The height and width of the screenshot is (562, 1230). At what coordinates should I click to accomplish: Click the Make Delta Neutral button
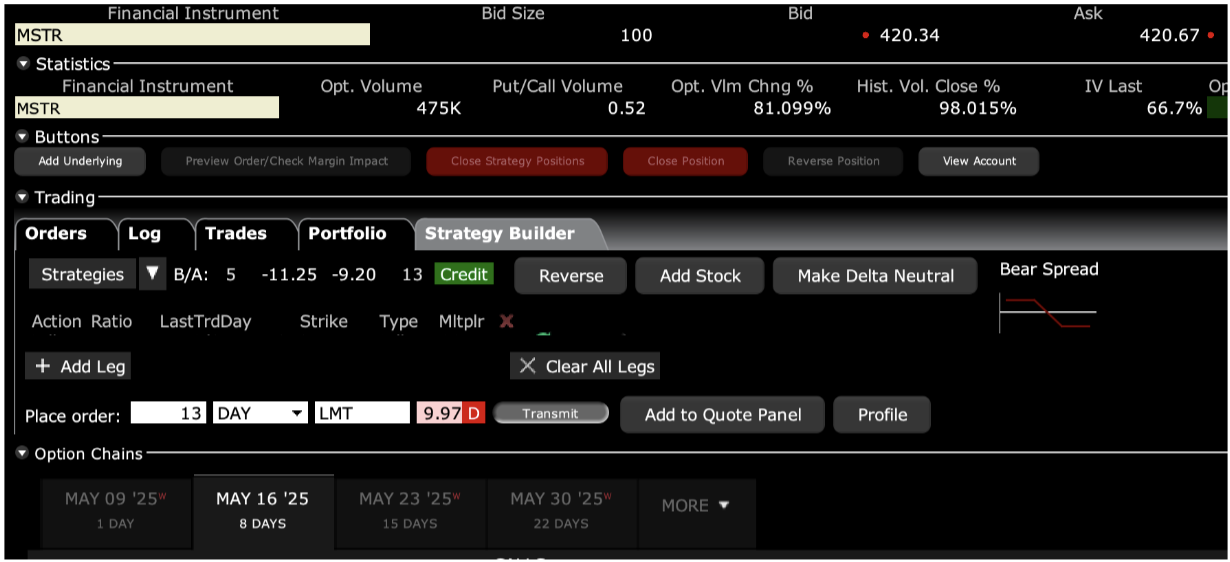point(875,276)
